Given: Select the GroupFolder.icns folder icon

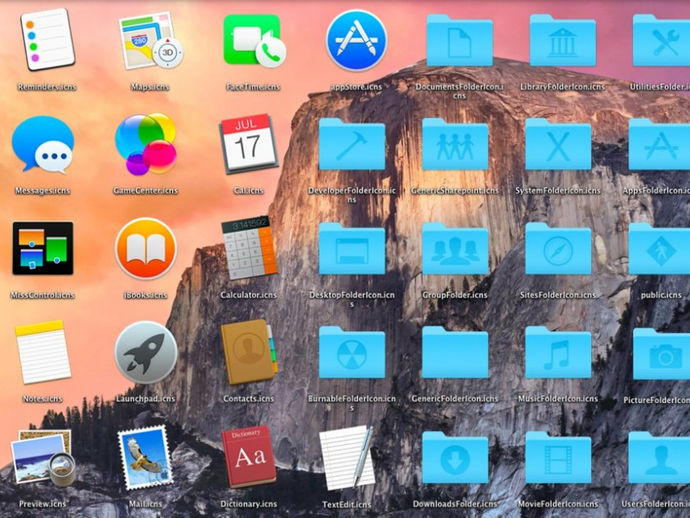Looking at the screenshot, I should (455, 249).
